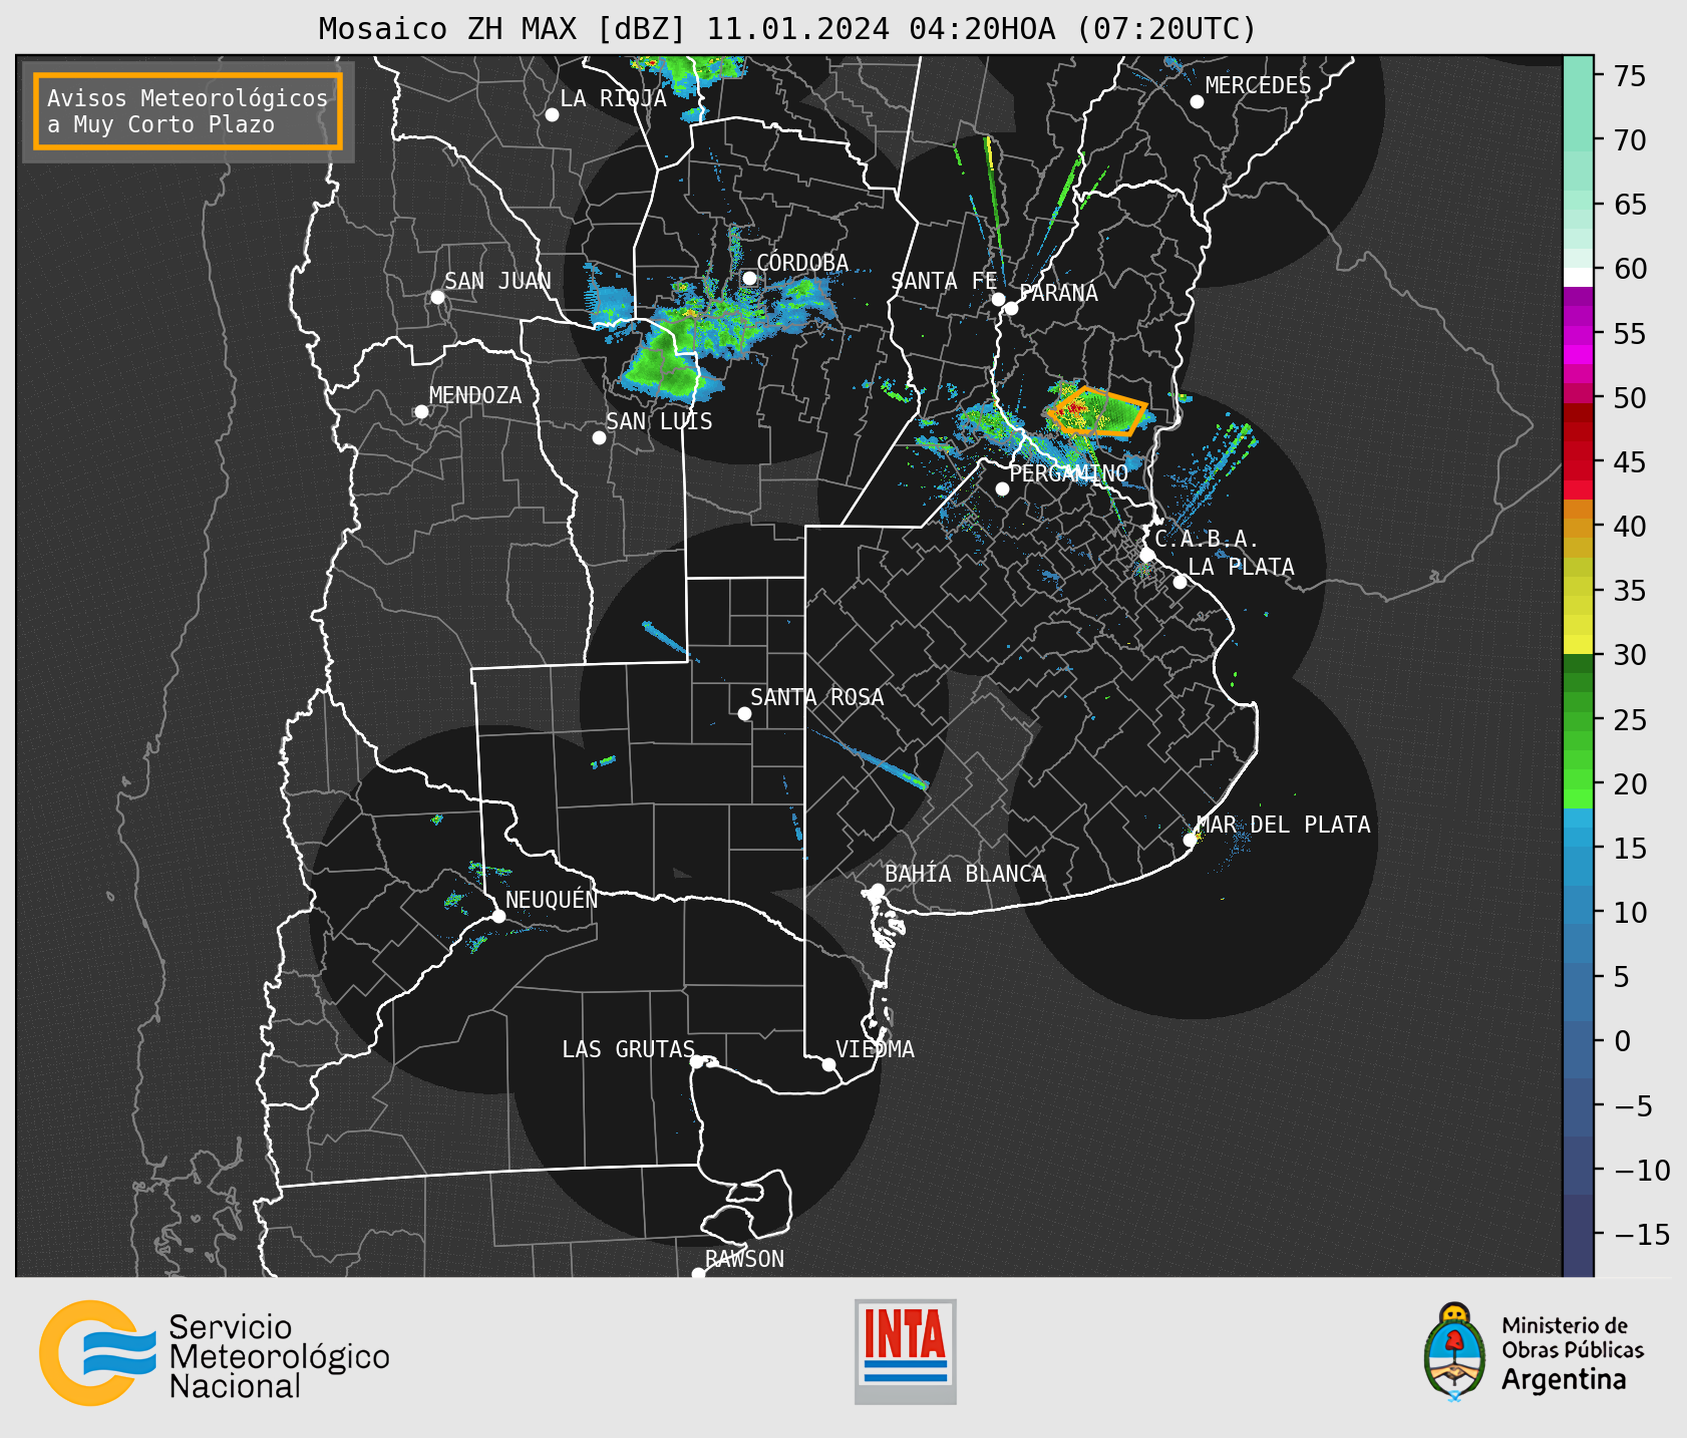
Task: Click the Bahía Blanca city marker
Action: [877, 890]
